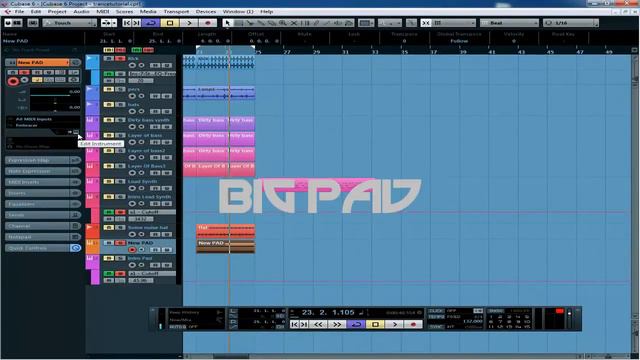640x360 pixels.
Task: Go to previous marker in transport panel
Action: [294, 324]
